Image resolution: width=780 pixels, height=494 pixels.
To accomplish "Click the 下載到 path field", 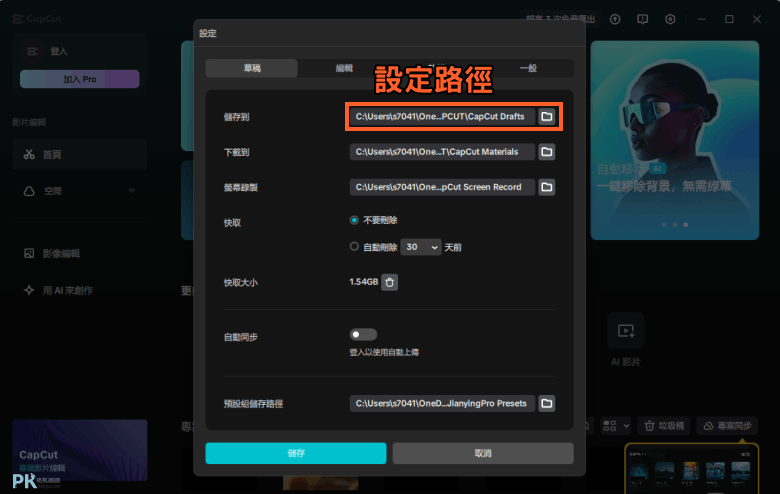I will pyautogui.click(x=442, y=152).
